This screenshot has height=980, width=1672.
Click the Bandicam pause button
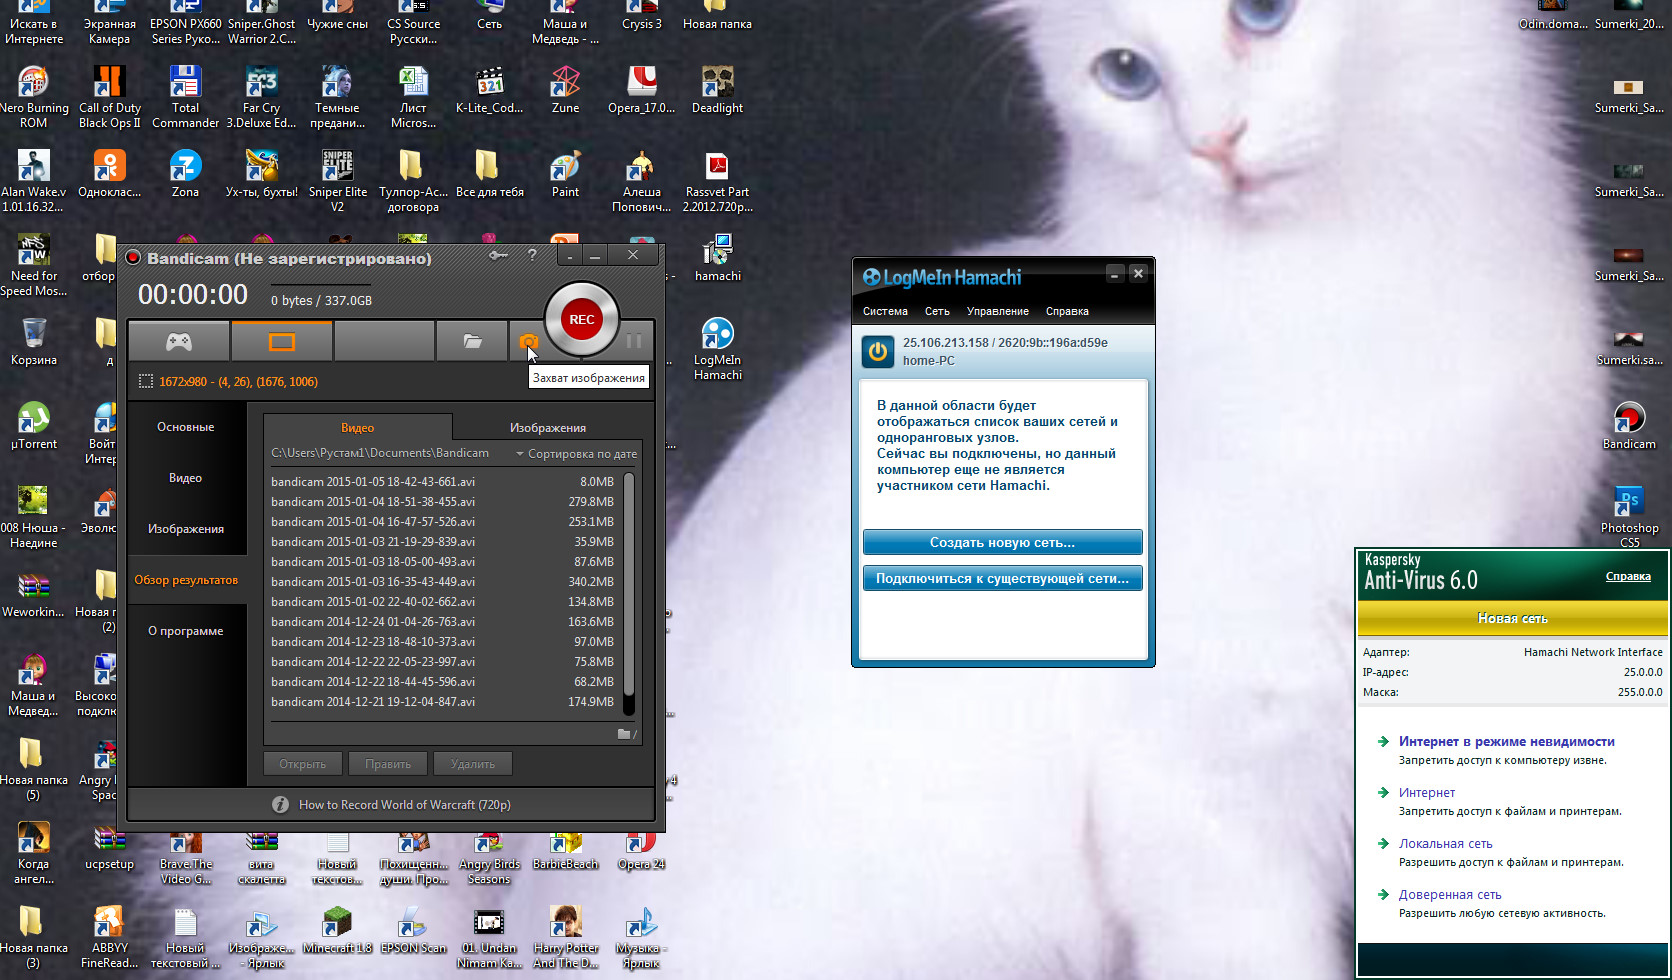[x=634, y=342]
